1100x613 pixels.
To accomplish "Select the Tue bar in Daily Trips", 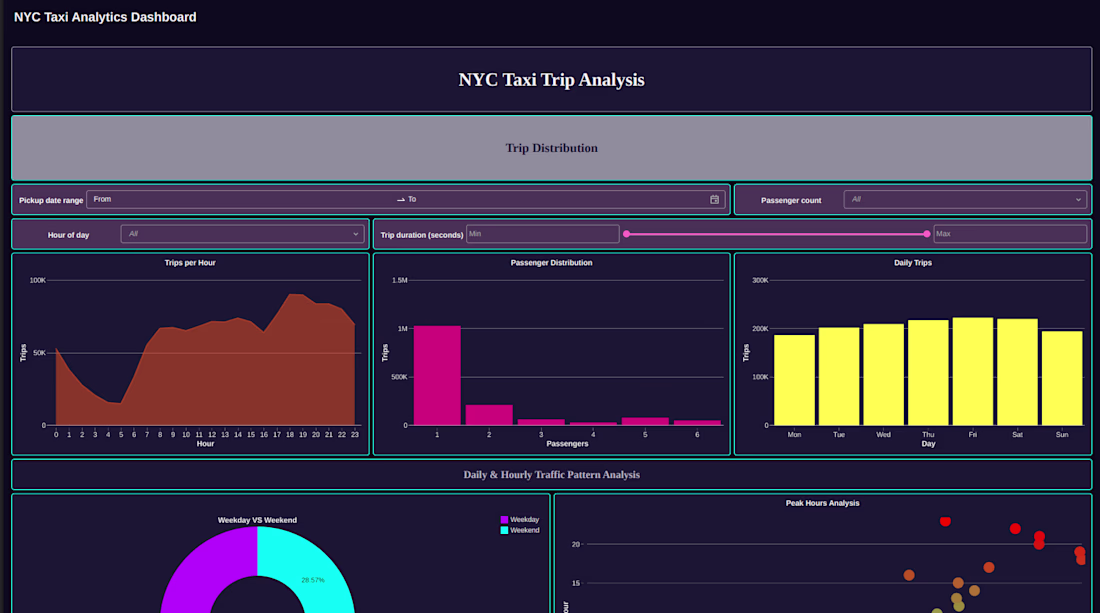I will click(838, 377).
